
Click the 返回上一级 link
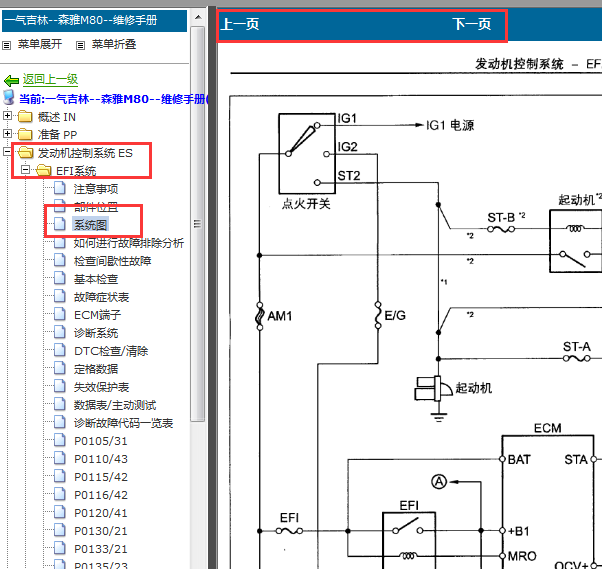[50, 79]
